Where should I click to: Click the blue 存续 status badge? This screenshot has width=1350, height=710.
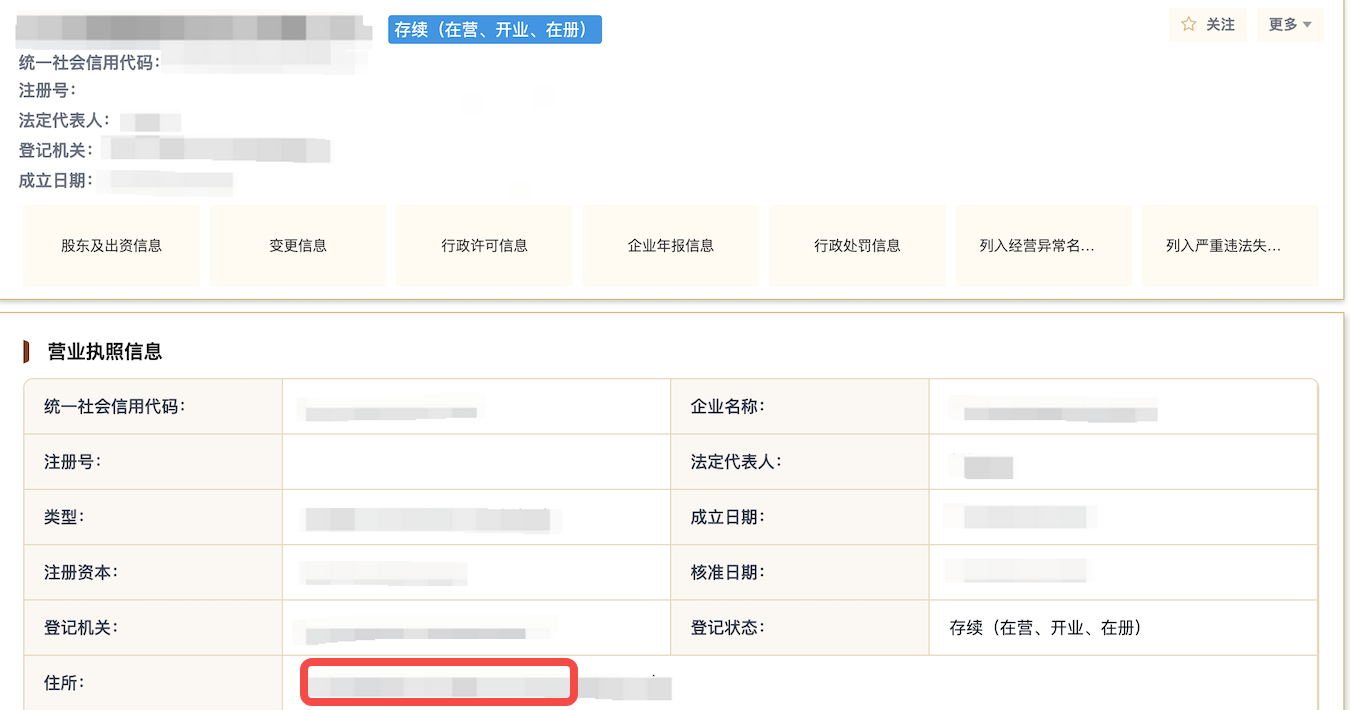coord(495,30)
